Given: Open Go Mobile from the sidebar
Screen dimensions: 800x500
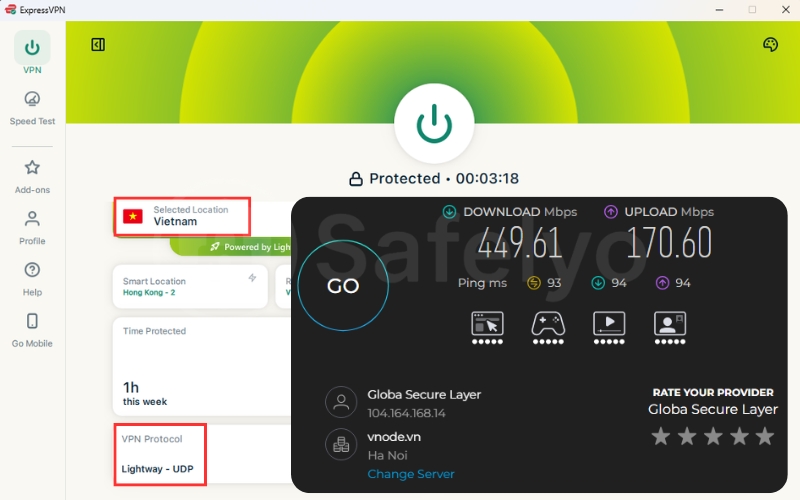Looking at the screenshot, I should pyautogui.click(x=32, y=330).
